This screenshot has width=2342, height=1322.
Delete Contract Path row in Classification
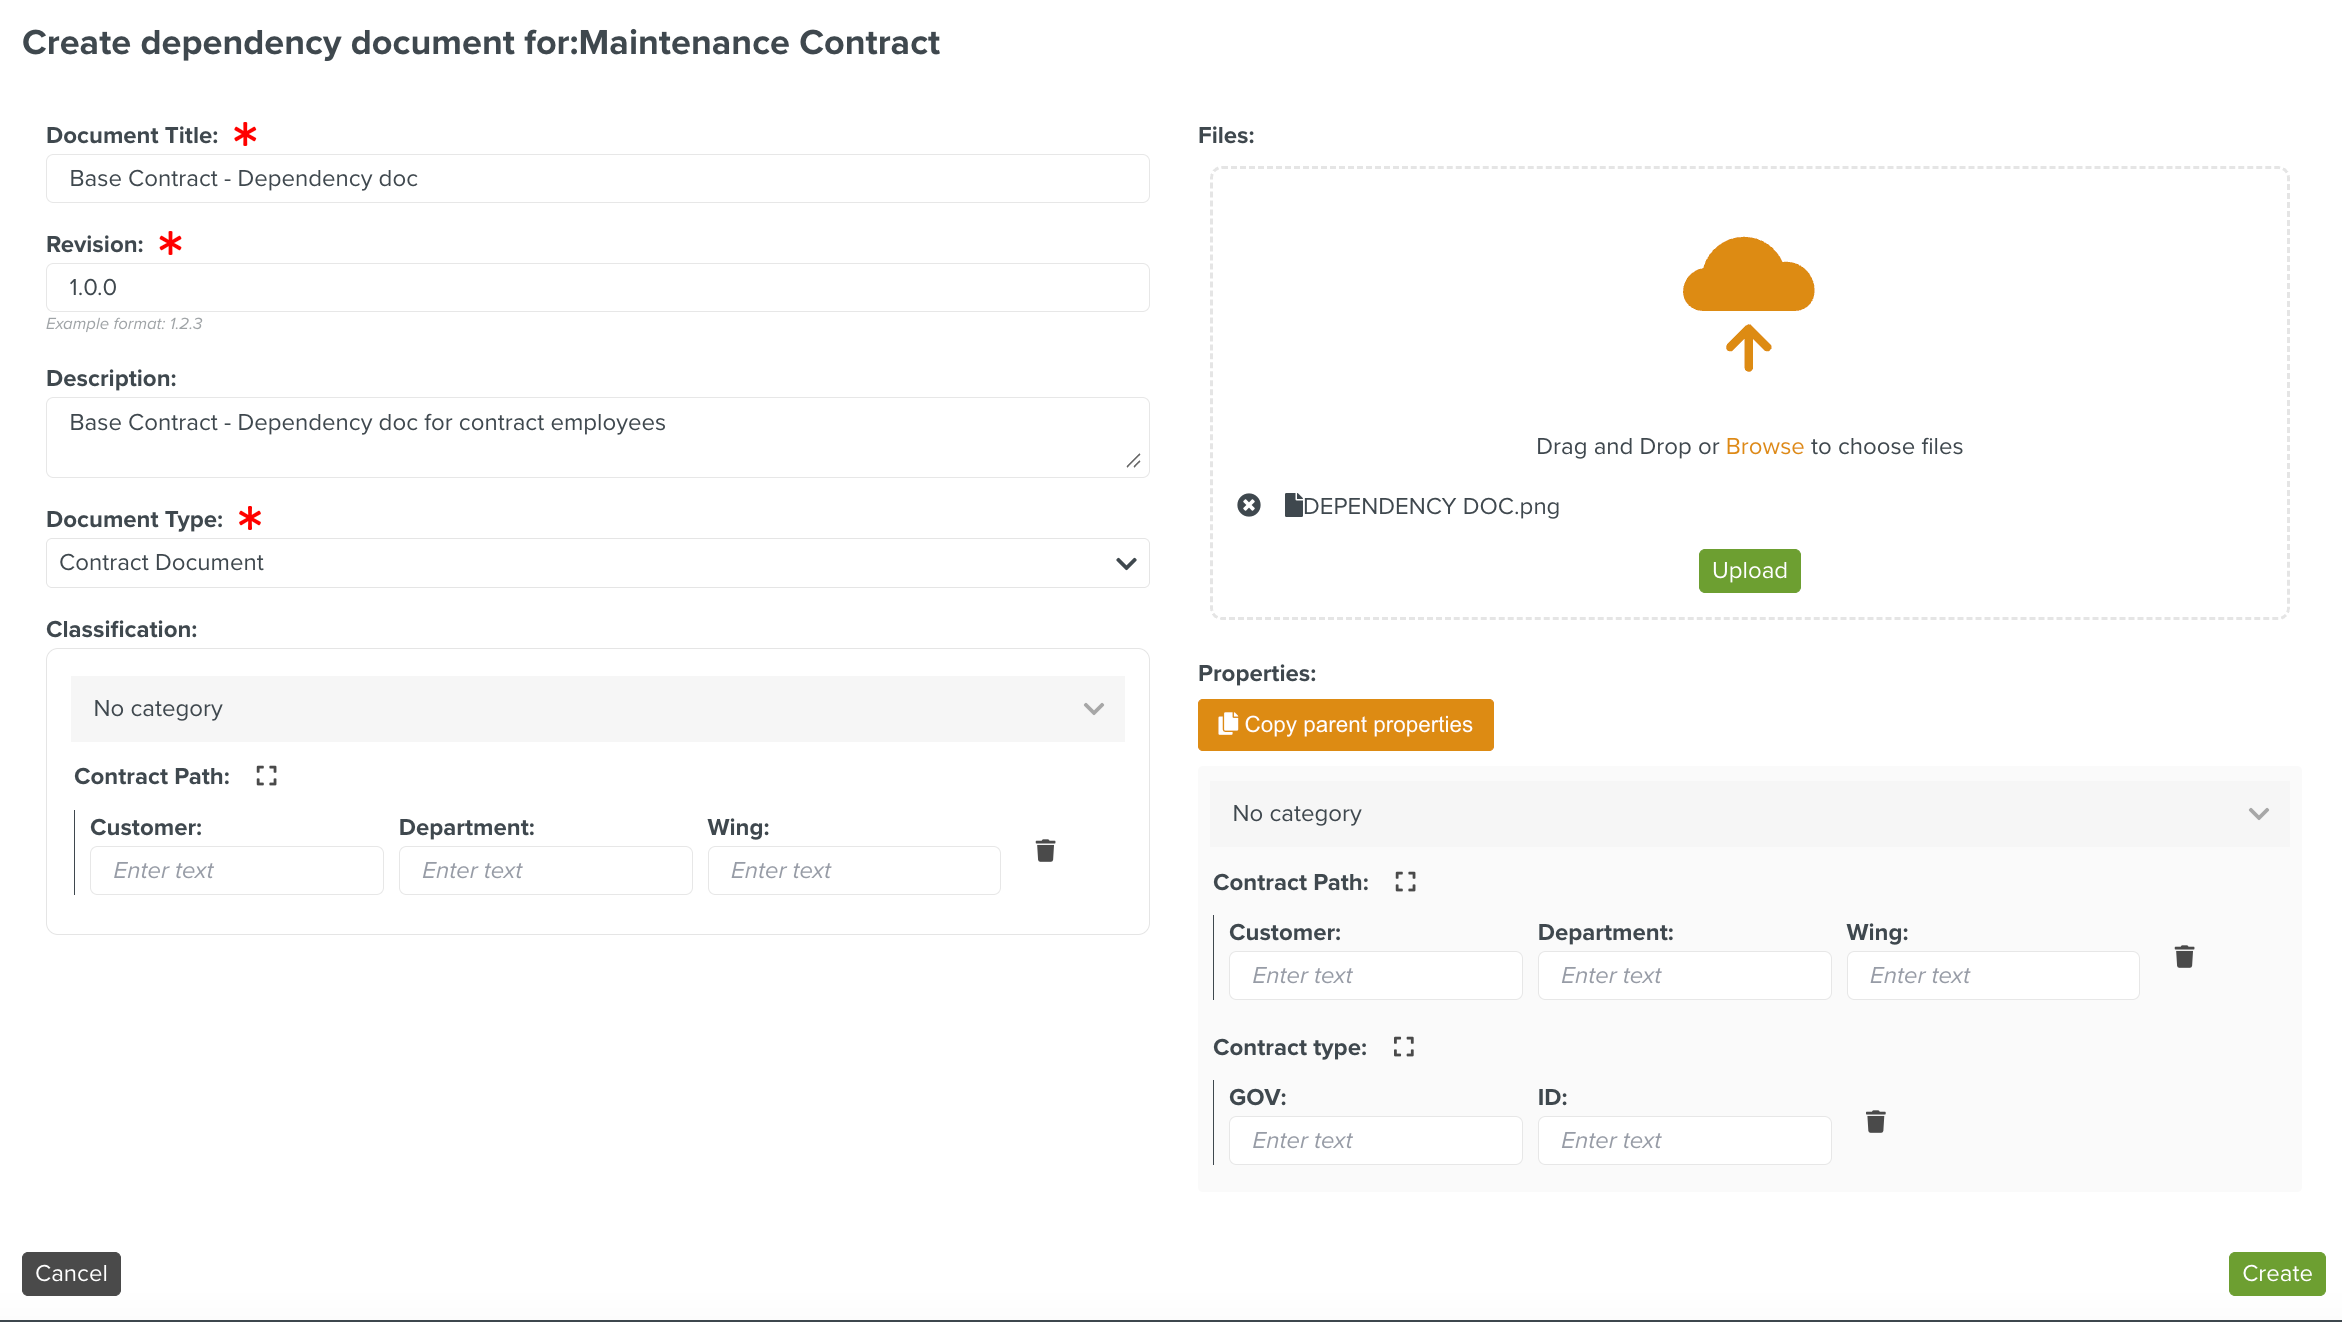(1045, 851)
